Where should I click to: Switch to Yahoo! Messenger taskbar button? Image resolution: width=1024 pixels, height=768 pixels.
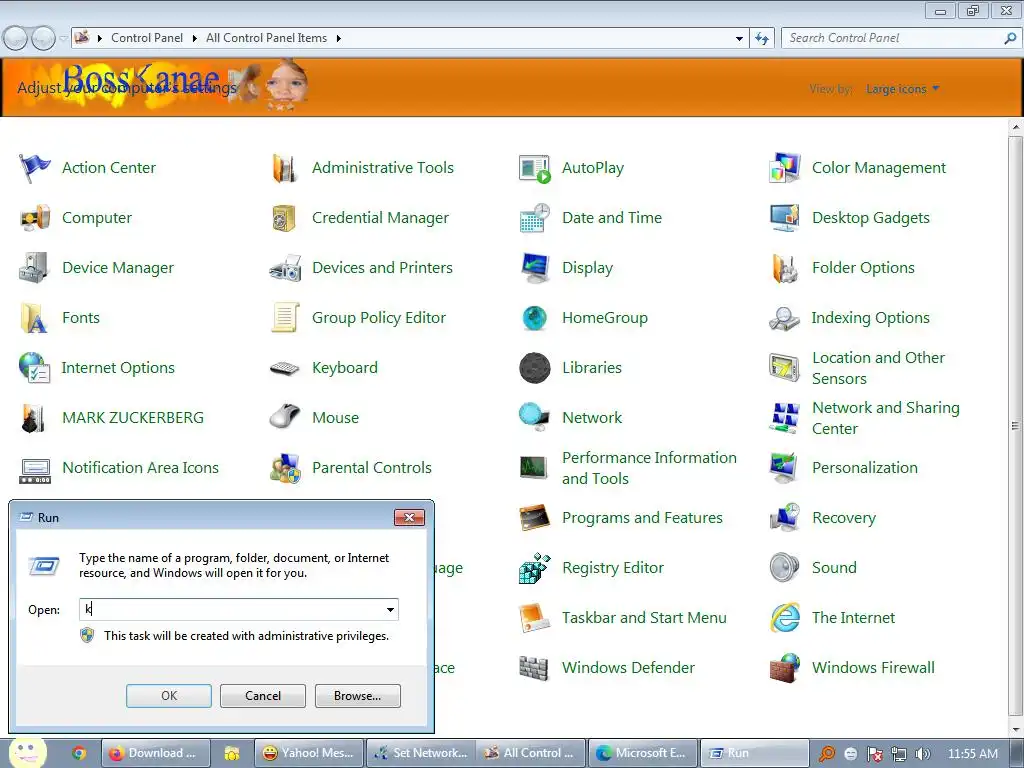309,753
